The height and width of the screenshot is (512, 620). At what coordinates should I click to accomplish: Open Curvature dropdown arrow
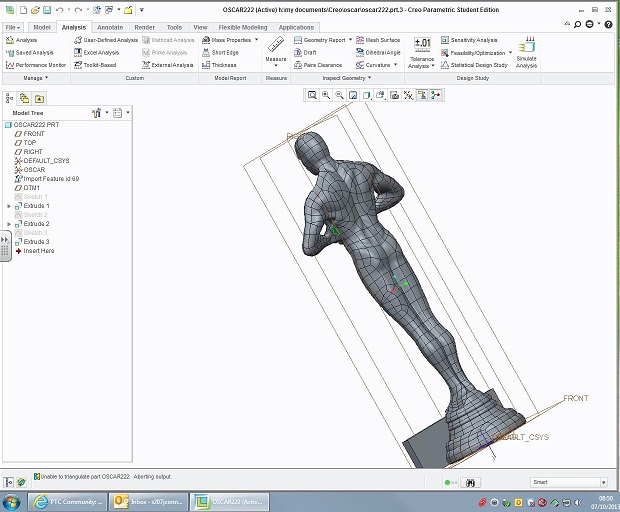[395, 65]
